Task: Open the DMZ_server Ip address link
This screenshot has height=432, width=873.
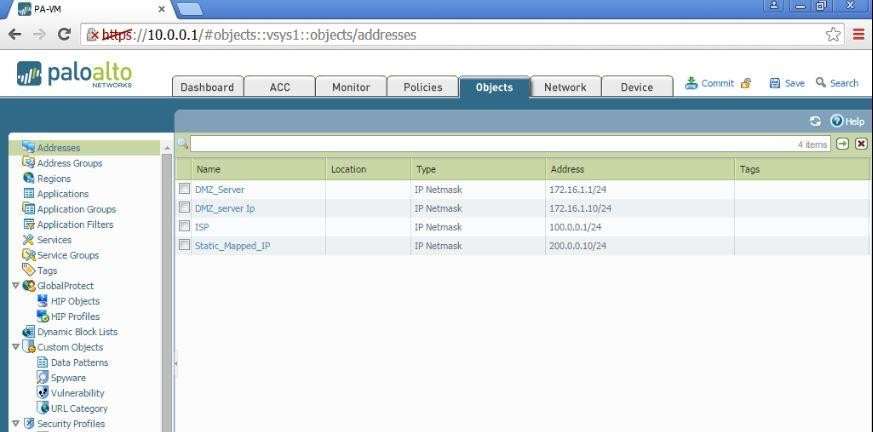Action: [224, 208]
